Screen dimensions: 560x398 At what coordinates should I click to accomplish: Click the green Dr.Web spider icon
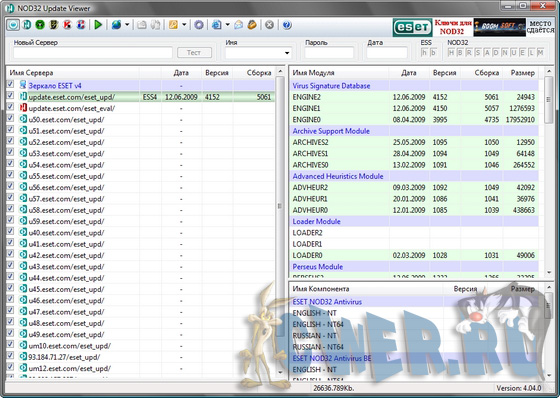click(40, 25)
